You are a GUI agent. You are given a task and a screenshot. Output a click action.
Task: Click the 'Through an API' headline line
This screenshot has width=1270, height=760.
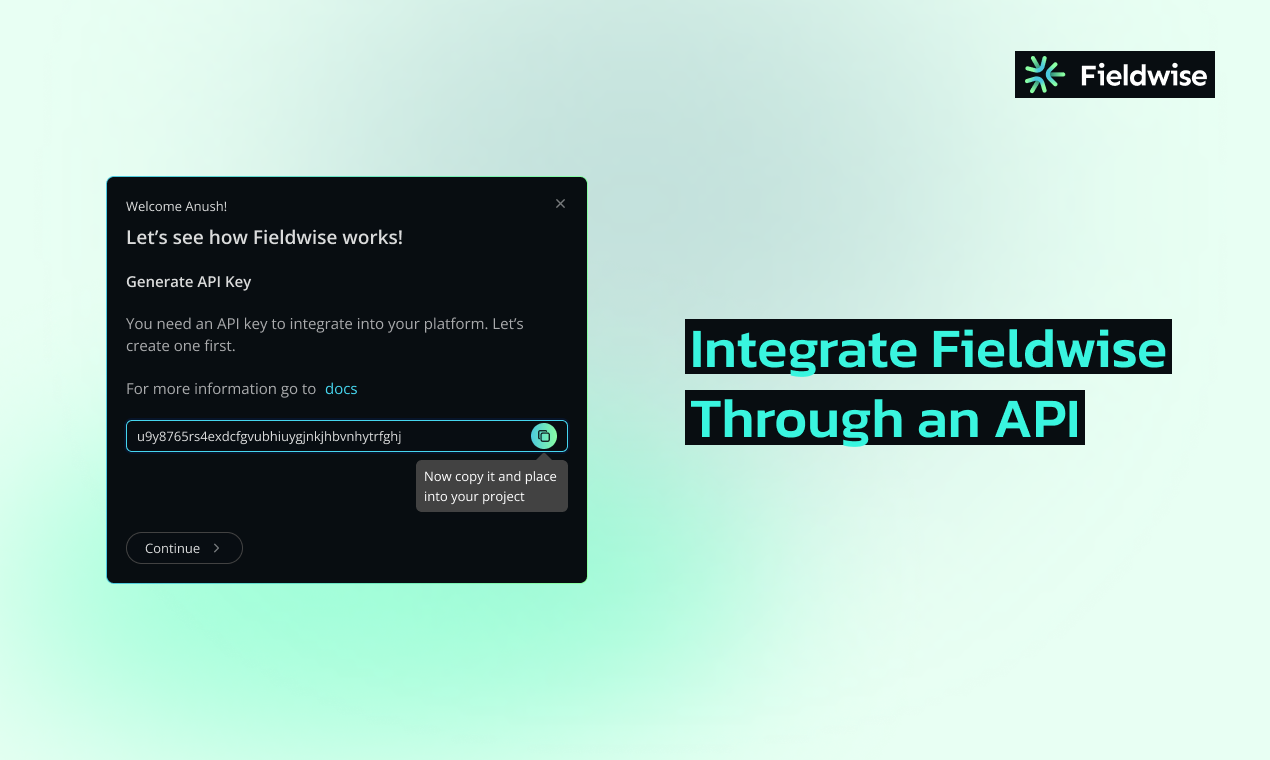pyautogui.click(x=885, y=418)
